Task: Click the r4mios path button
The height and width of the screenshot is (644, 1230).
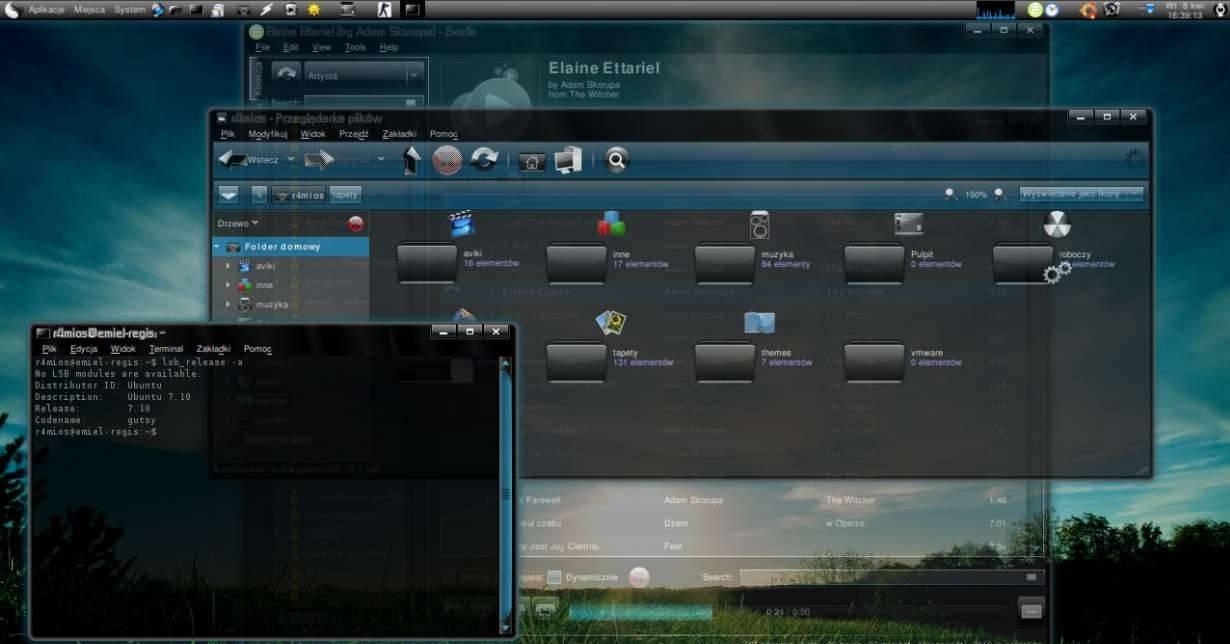Action: [x=299, y=195]
